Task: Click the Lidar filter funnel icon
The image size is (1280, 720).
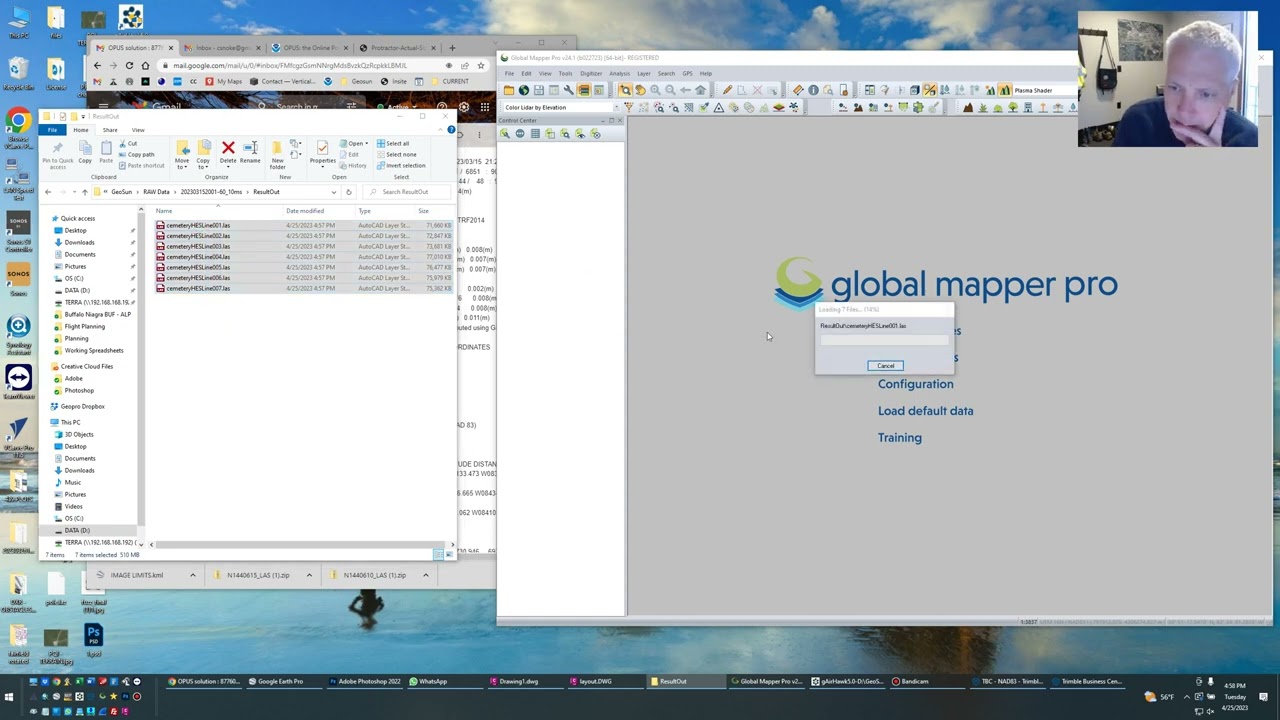Action: [x=629, y=107]
